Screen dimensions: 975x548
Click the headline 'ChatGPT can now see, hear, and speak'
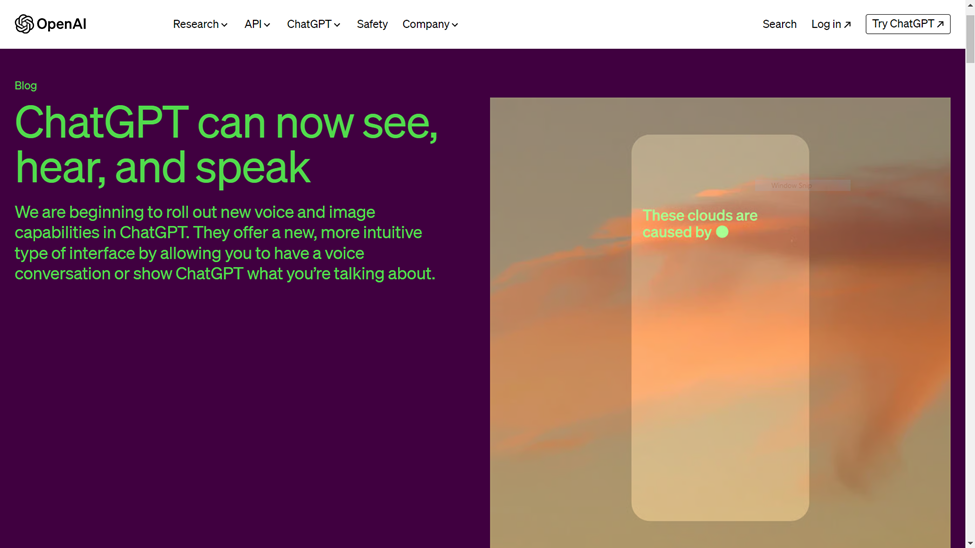(x=226, y=144)
